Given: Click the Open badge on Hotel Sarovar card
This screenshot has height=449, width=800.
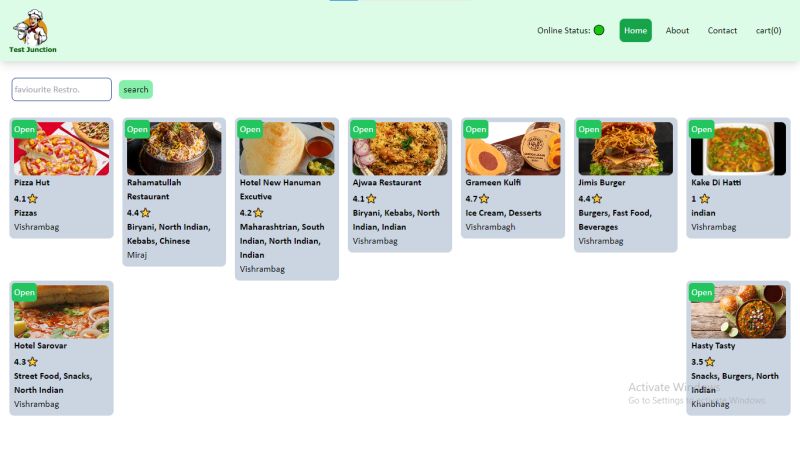Looking at the screenshot, I should pos(24,293).
